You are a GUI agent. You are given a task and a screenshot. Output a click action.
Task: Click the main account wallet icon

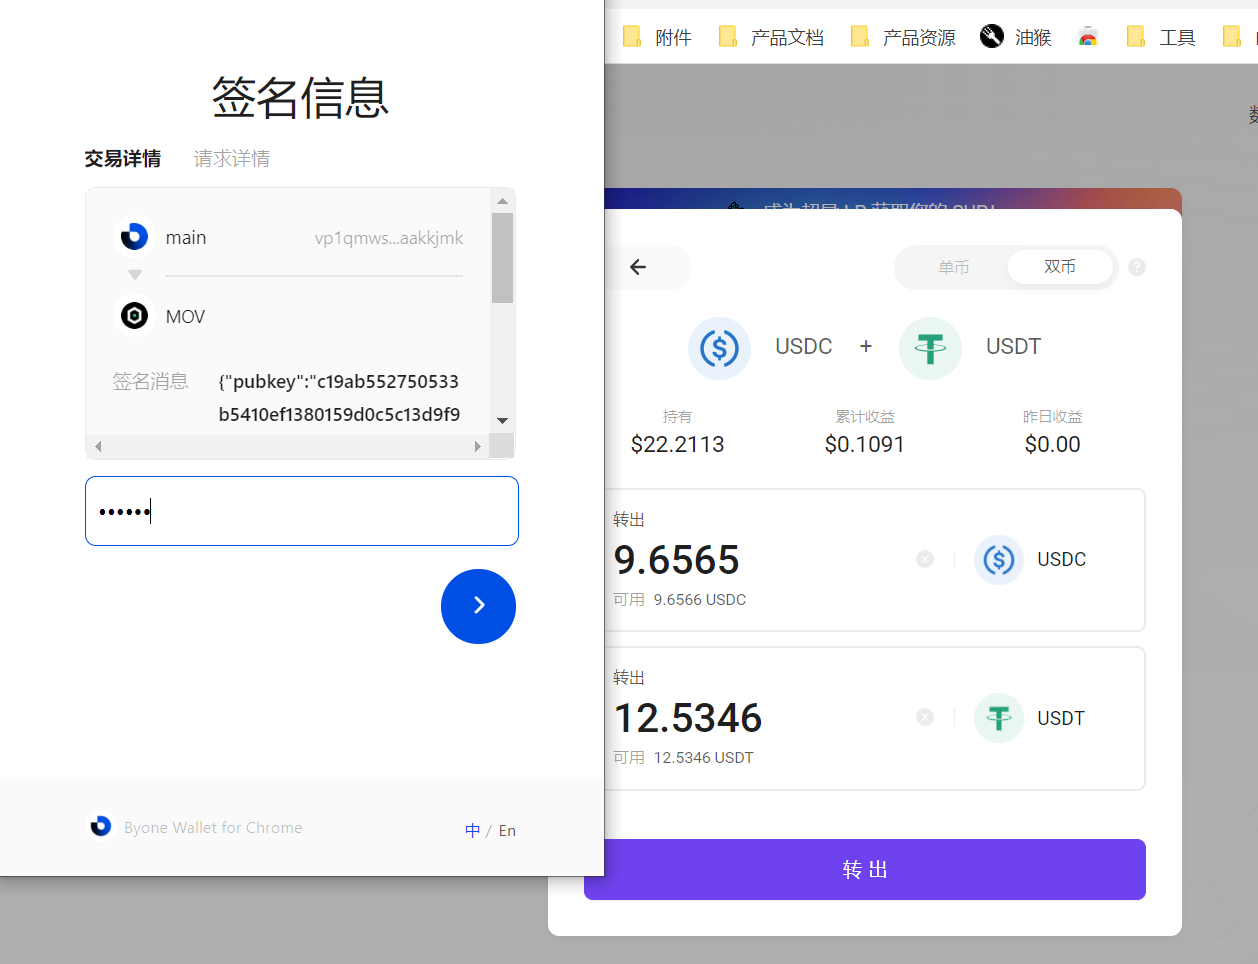click(134, 237)
